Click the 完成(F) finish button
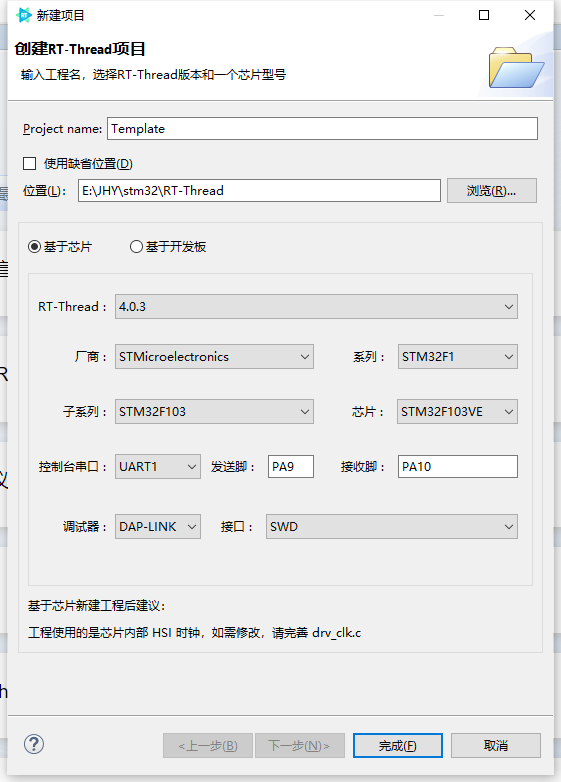 click(397, 746)
